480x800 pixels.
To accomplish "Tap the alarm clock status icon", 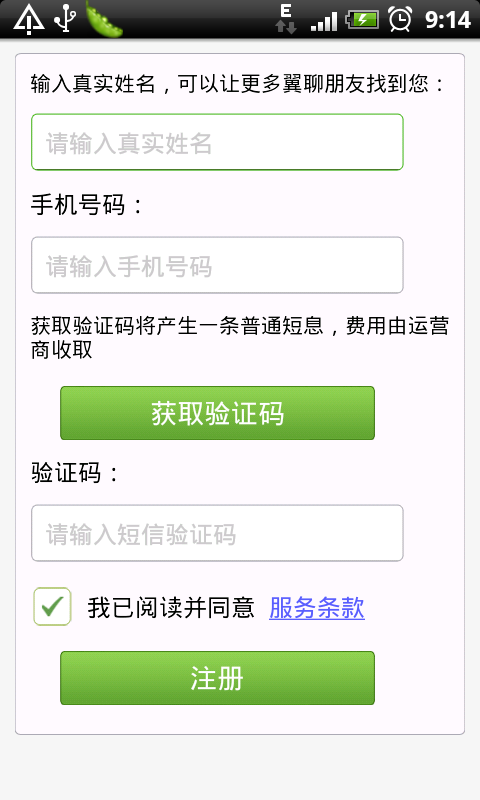I will click(x=400, y=19).
